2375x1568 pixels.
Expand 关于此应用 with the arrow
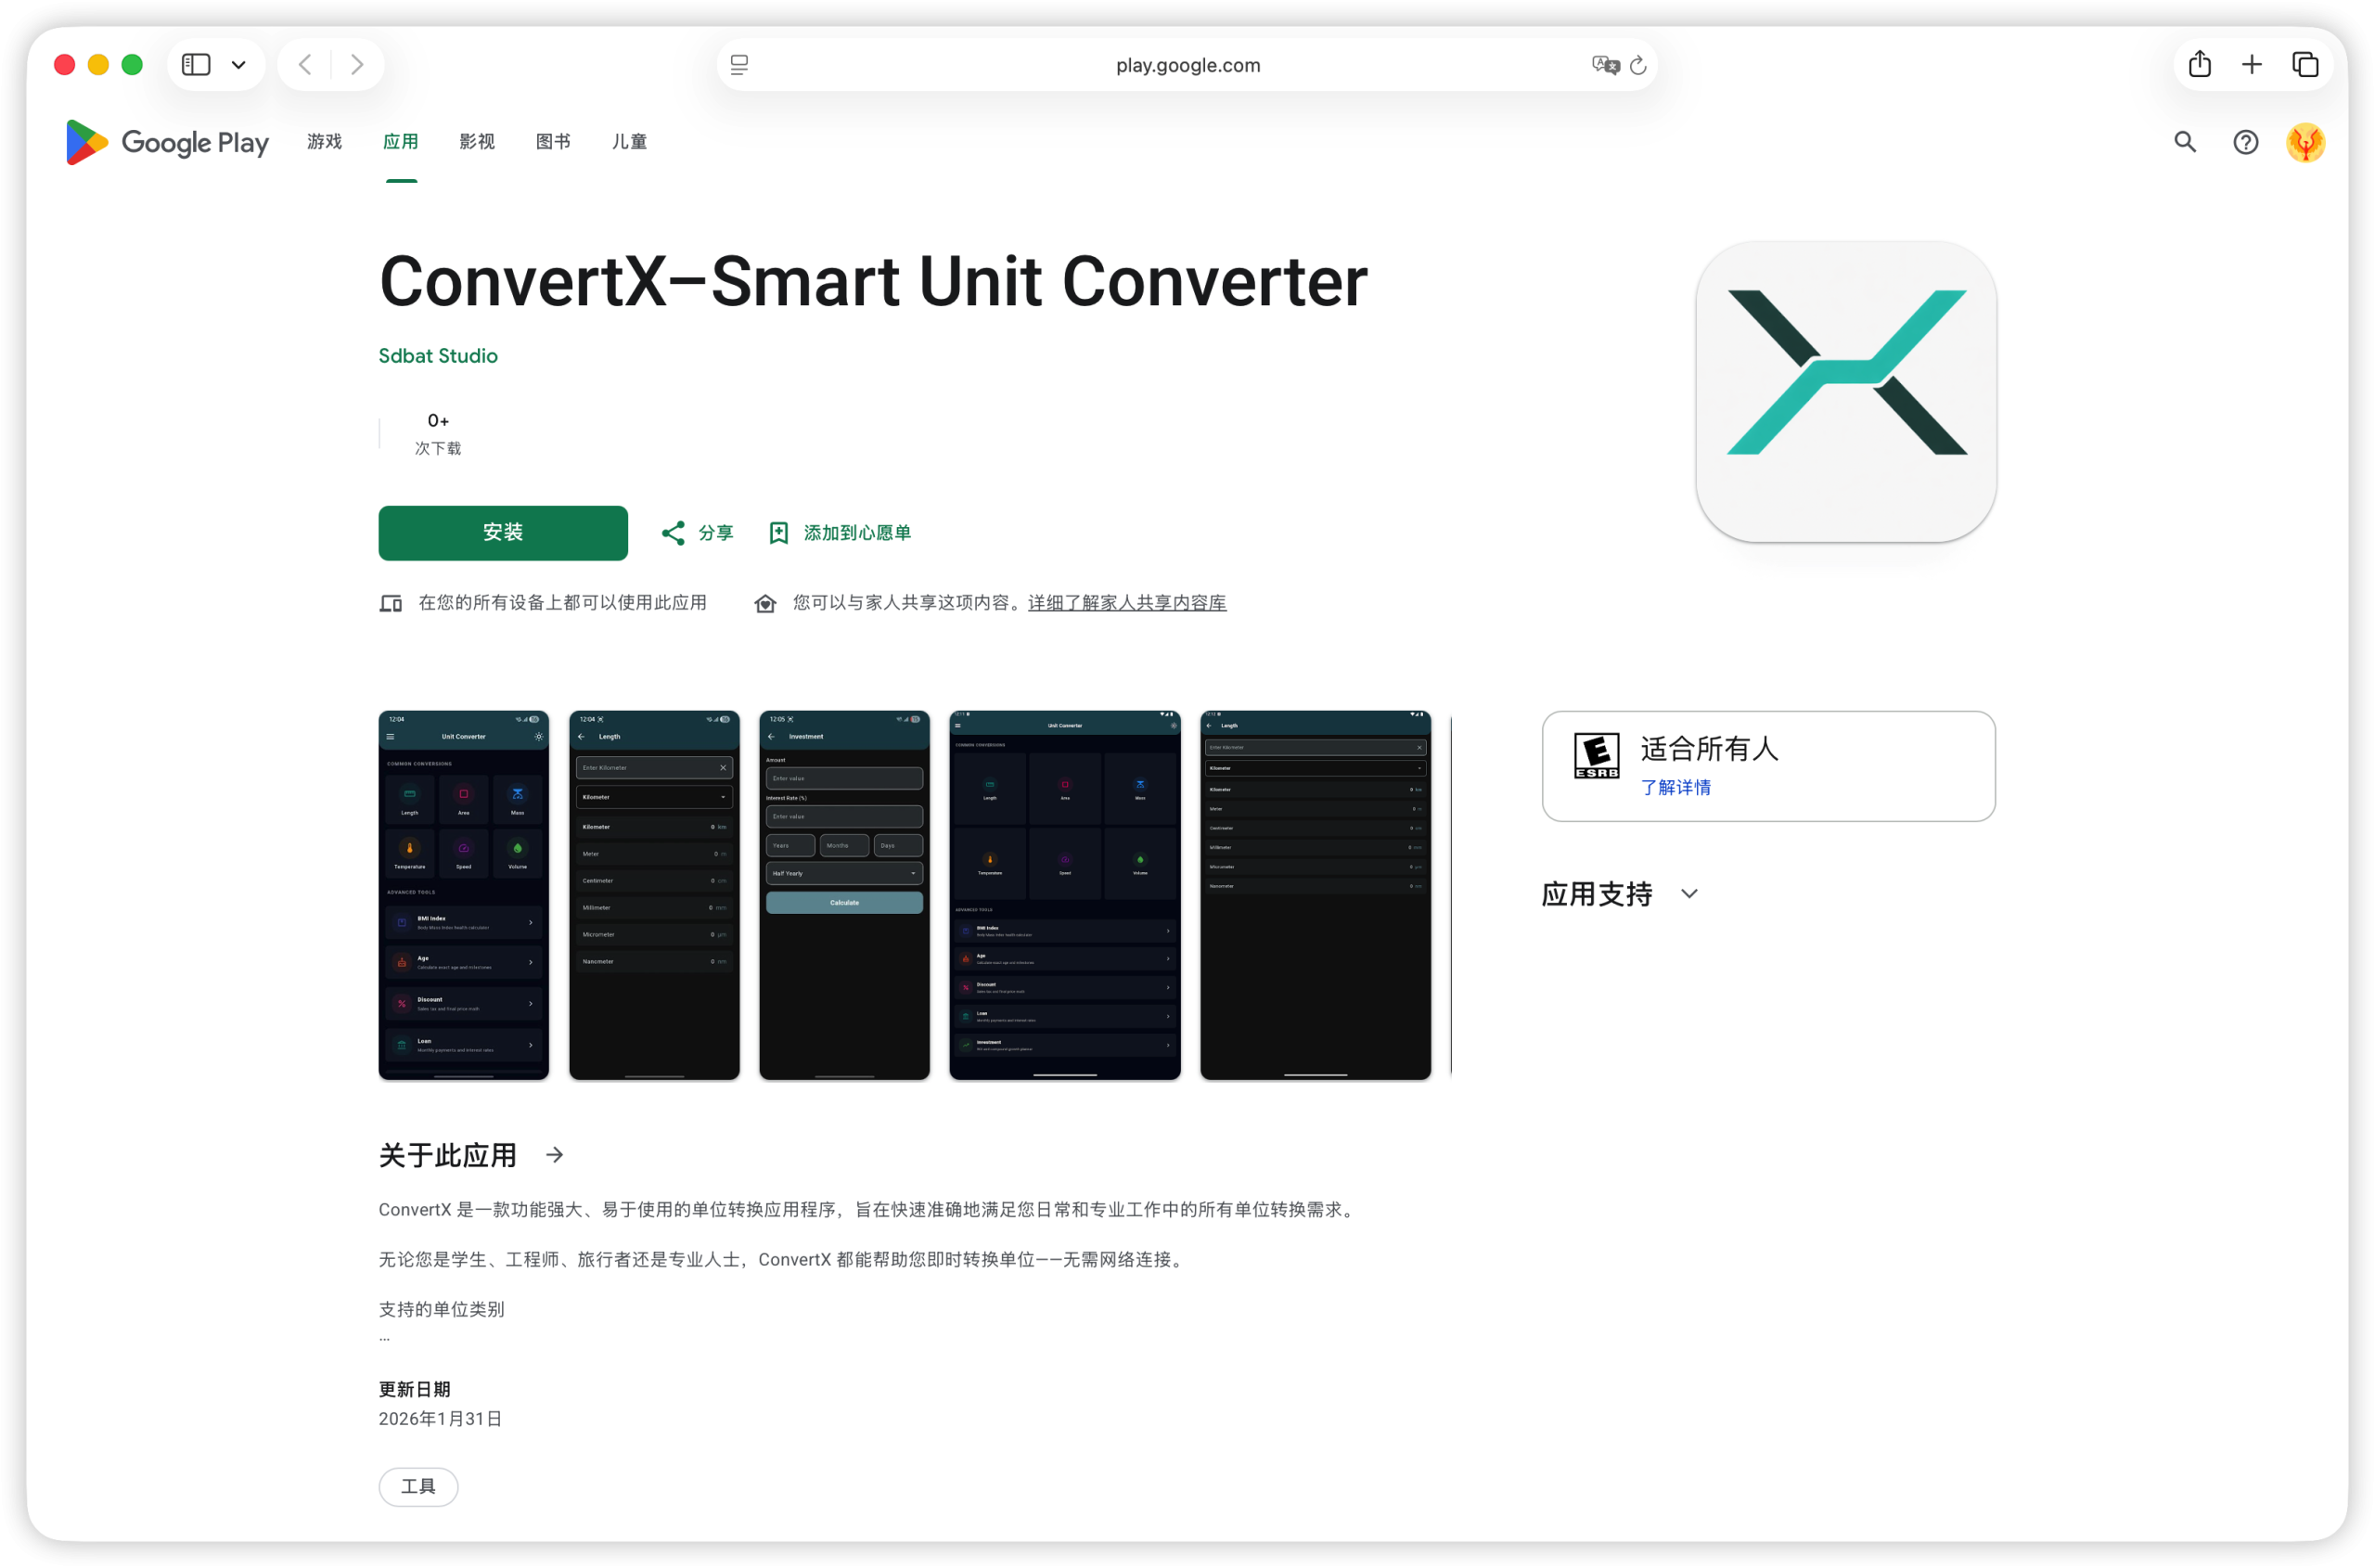tap(555, 1155)
